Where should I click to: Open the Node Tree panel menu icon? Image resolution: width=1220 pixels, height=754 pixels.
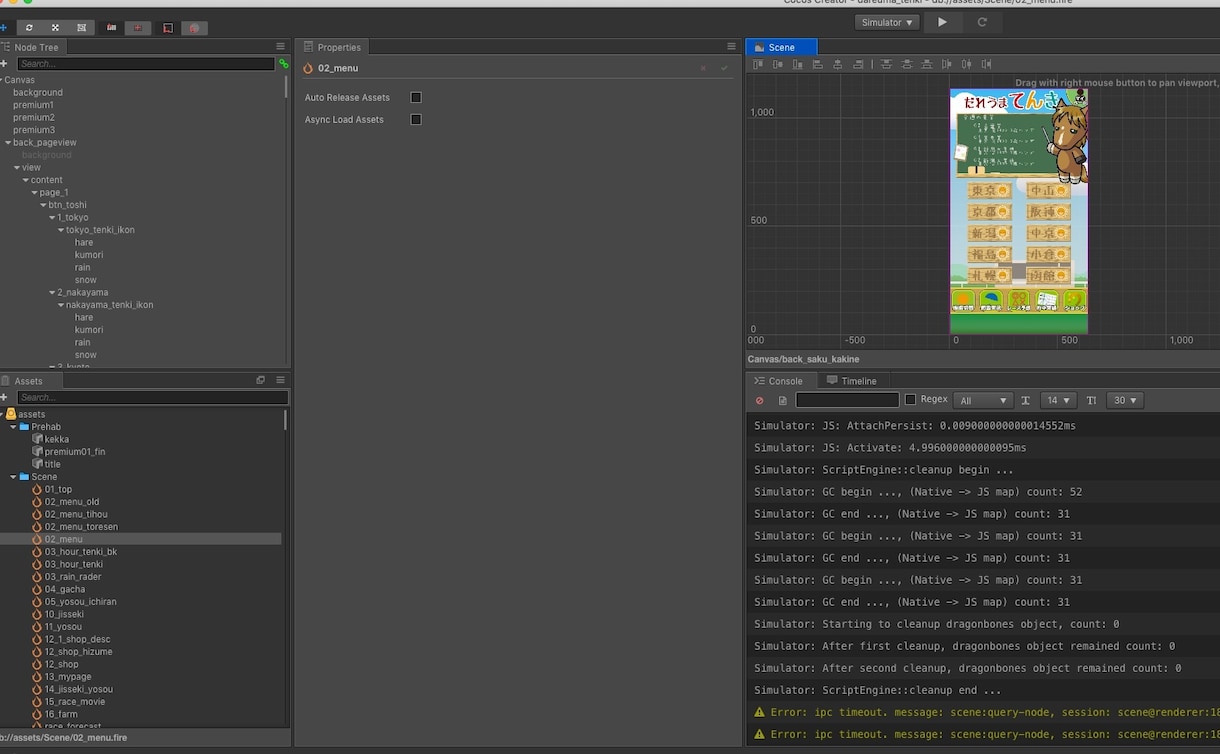point(281,47)
